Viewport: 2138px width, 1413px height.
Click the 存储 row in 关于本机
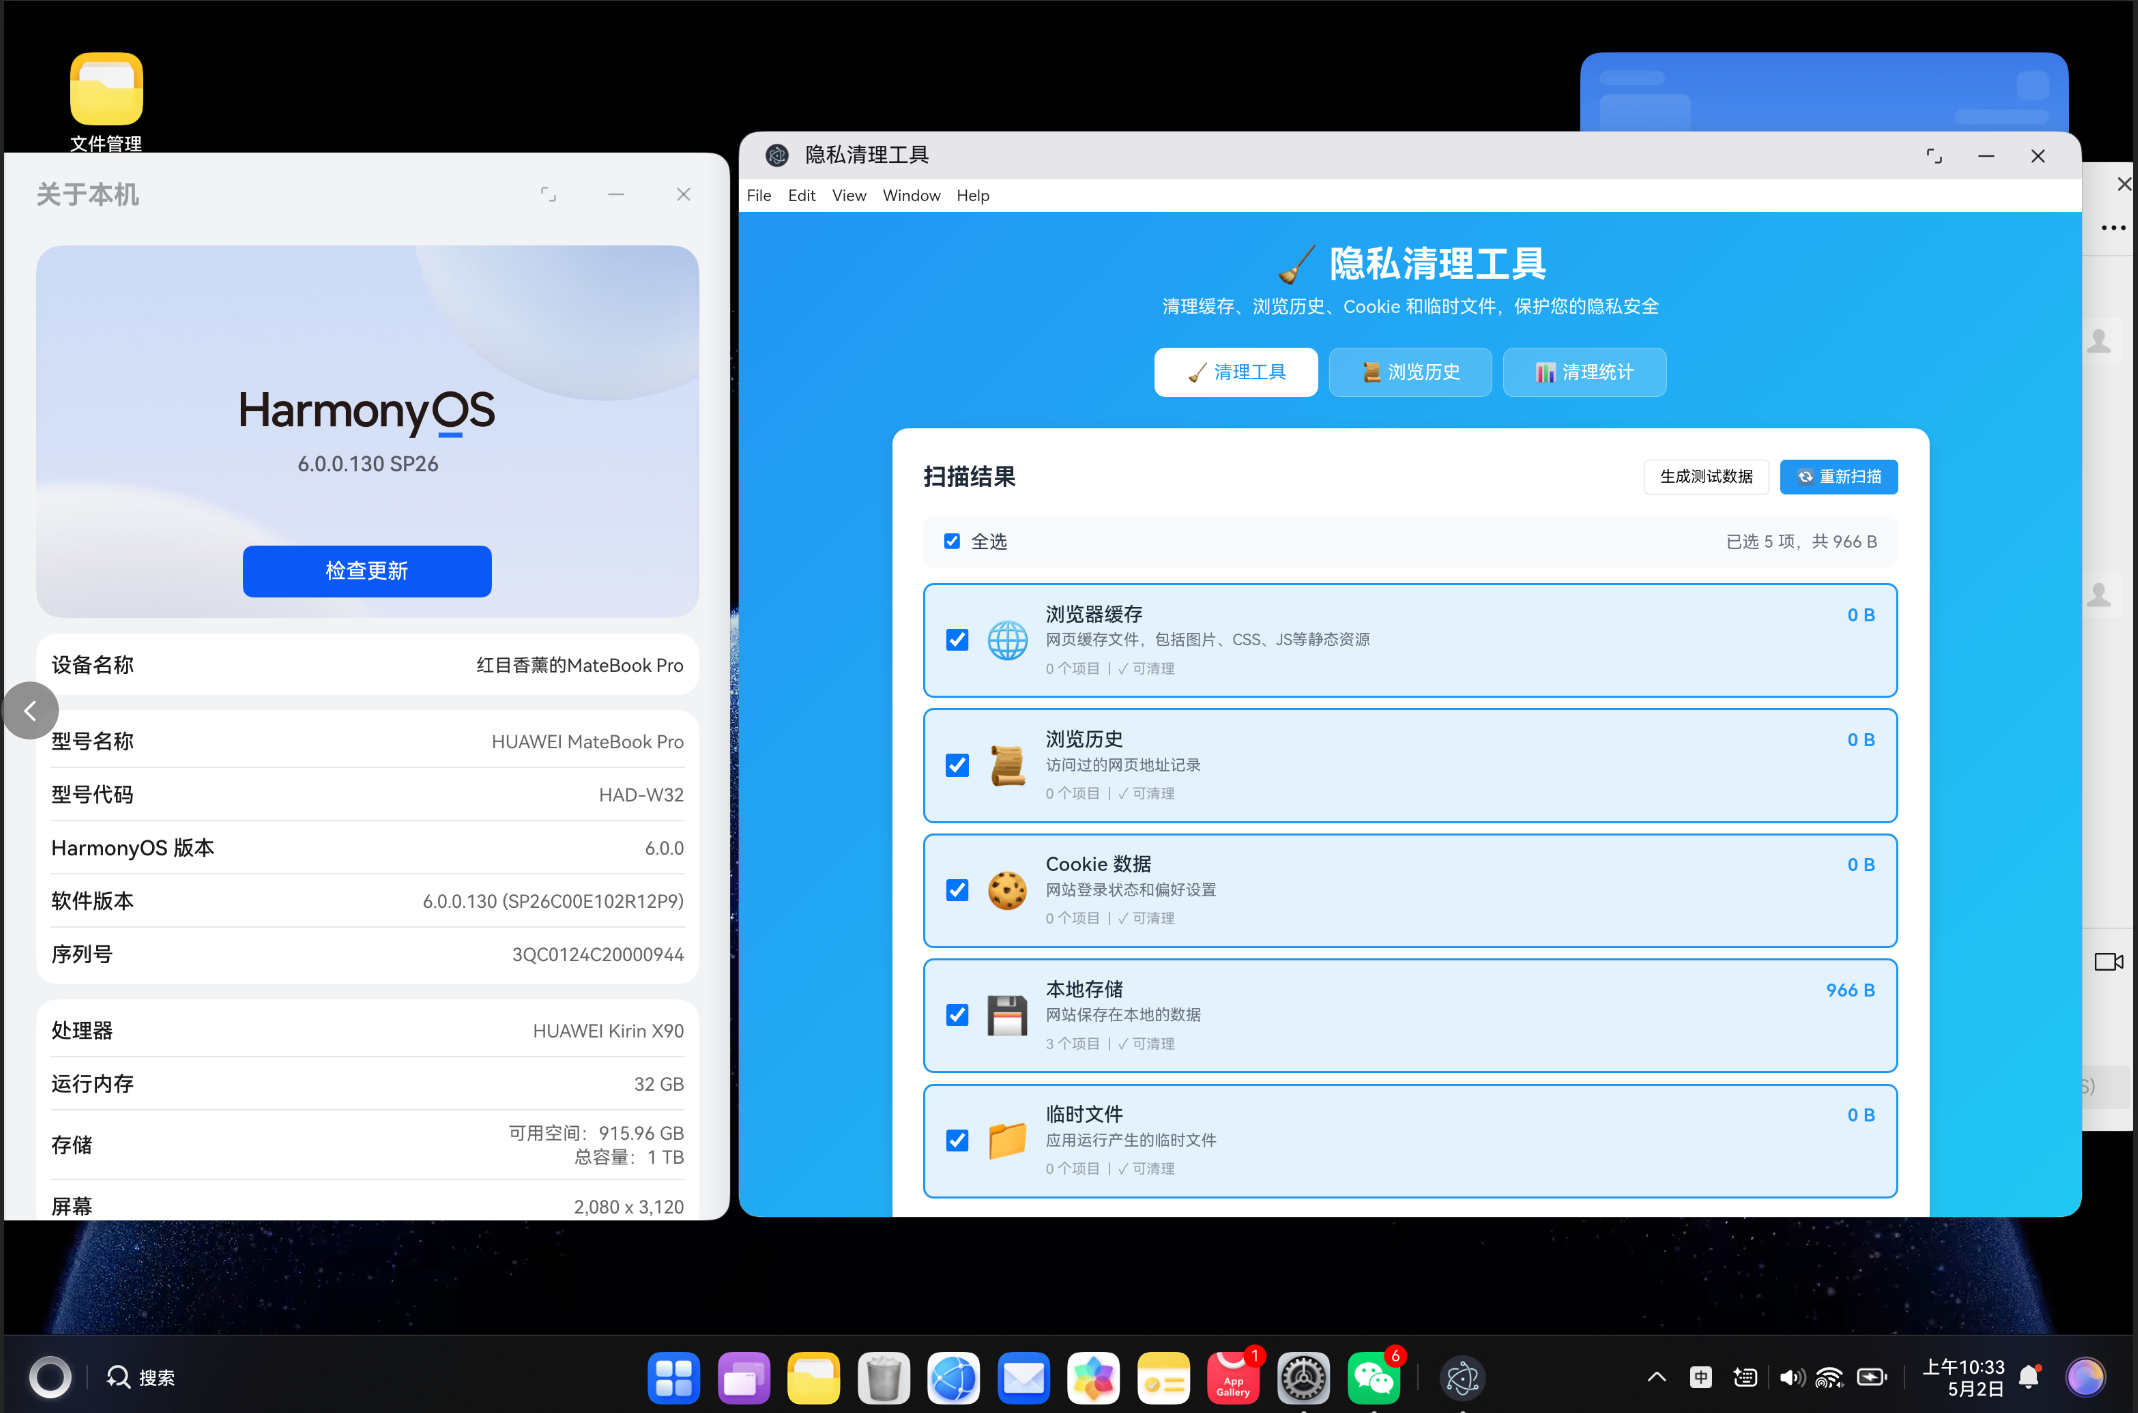click(367, 1145)
